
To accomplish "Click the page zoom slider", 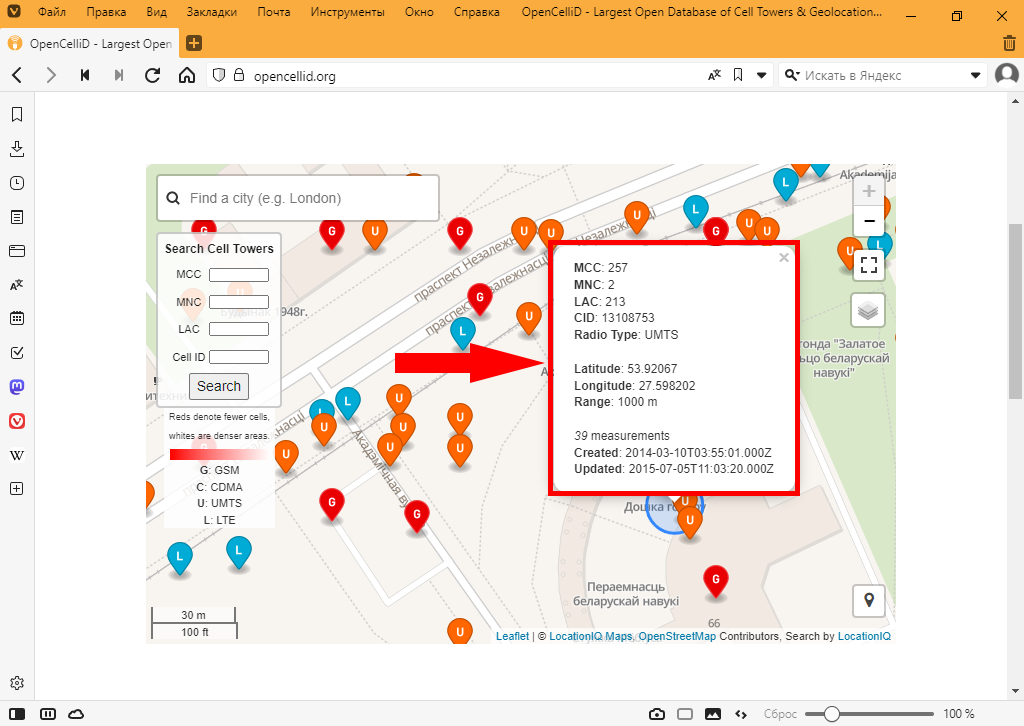I will [x=831, y=714].
